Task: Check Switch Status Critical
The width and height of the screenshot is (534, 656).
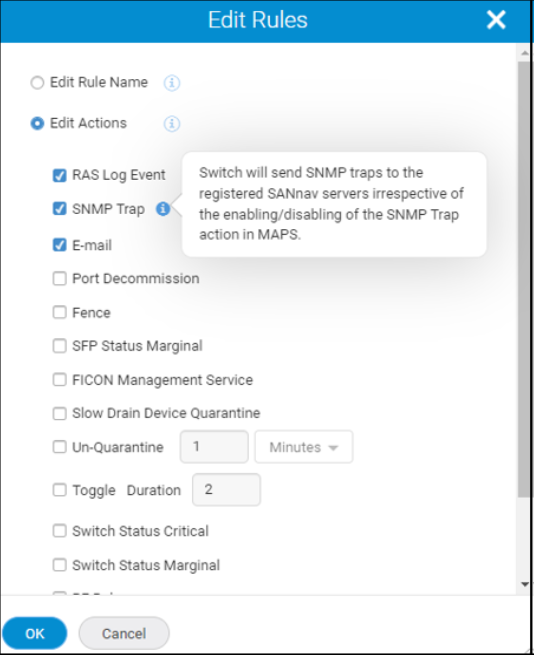Action: (59, 531)
